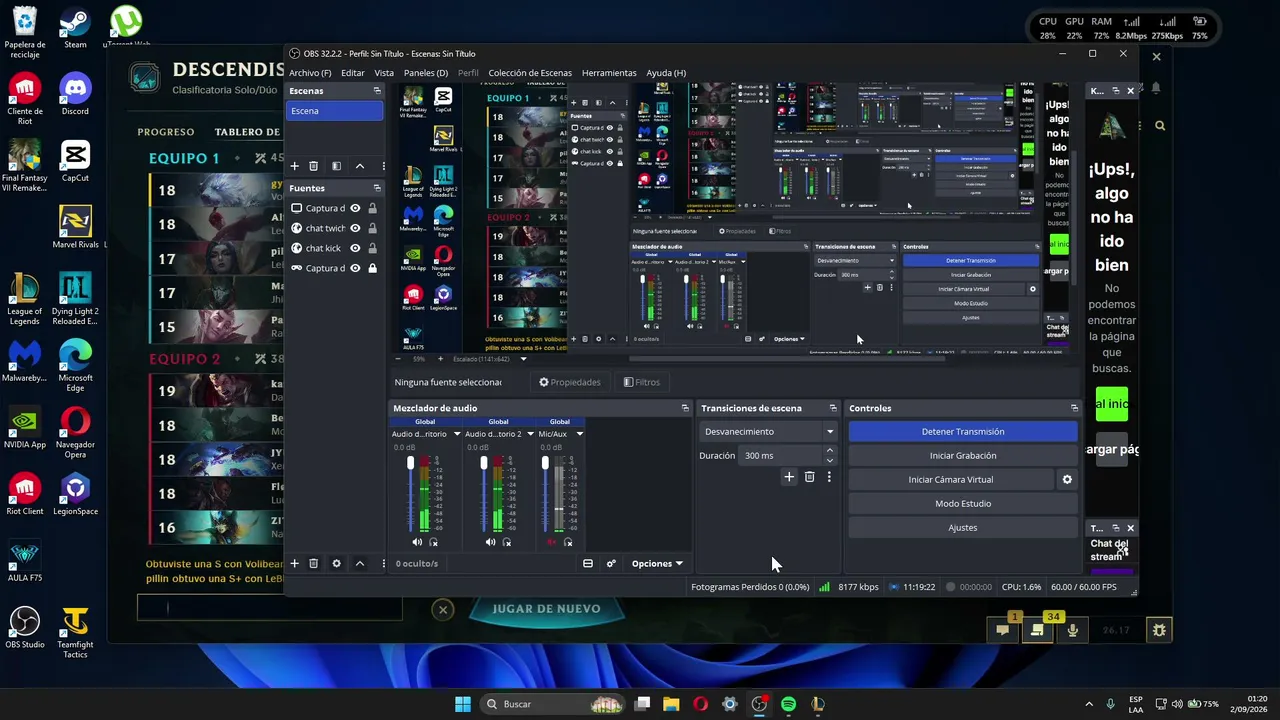The height and width of the screenshot is (720, 1280).
Task: Open Spotify from the taskbar
Action: 788,704
